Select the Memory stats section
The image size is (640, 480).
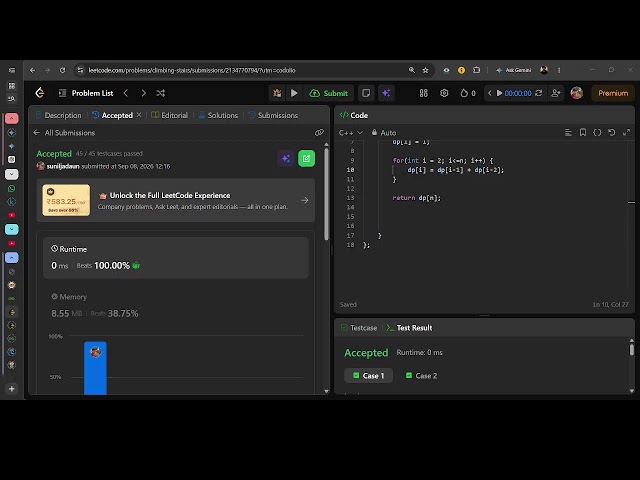pos(176,305)
